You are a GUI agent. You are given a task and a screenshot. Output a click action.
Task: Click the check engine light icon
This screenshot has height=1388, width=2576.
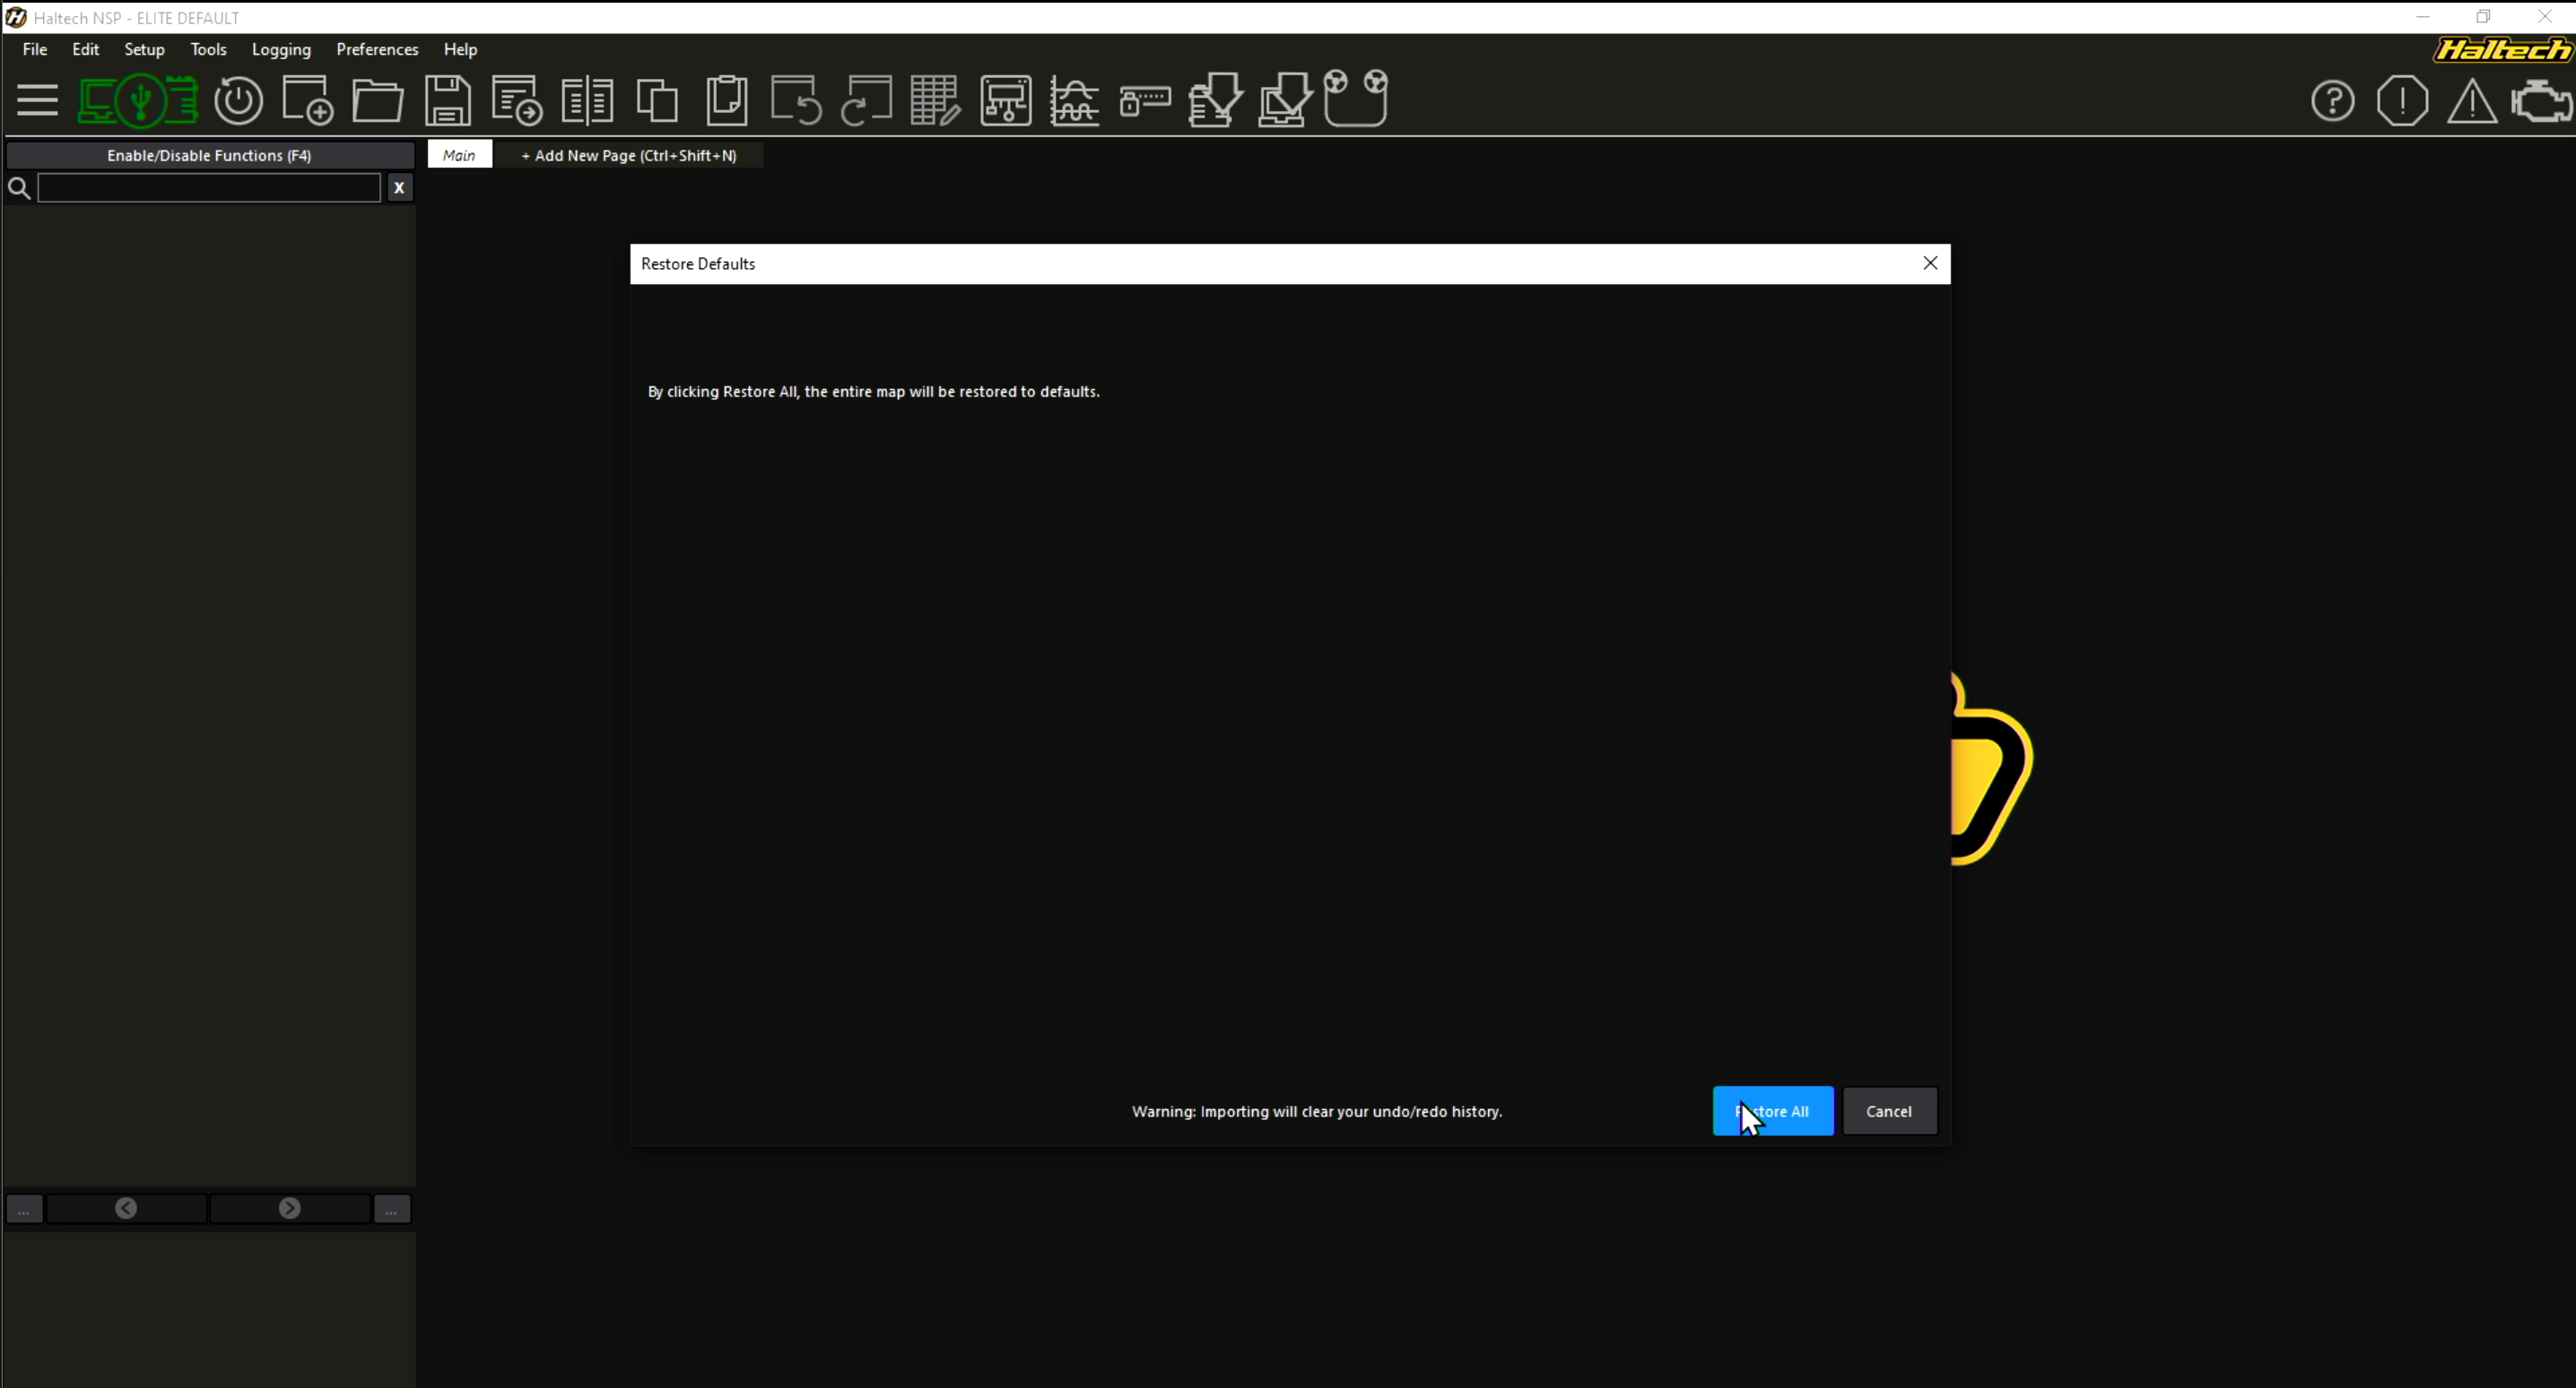tap(2542, 102)
